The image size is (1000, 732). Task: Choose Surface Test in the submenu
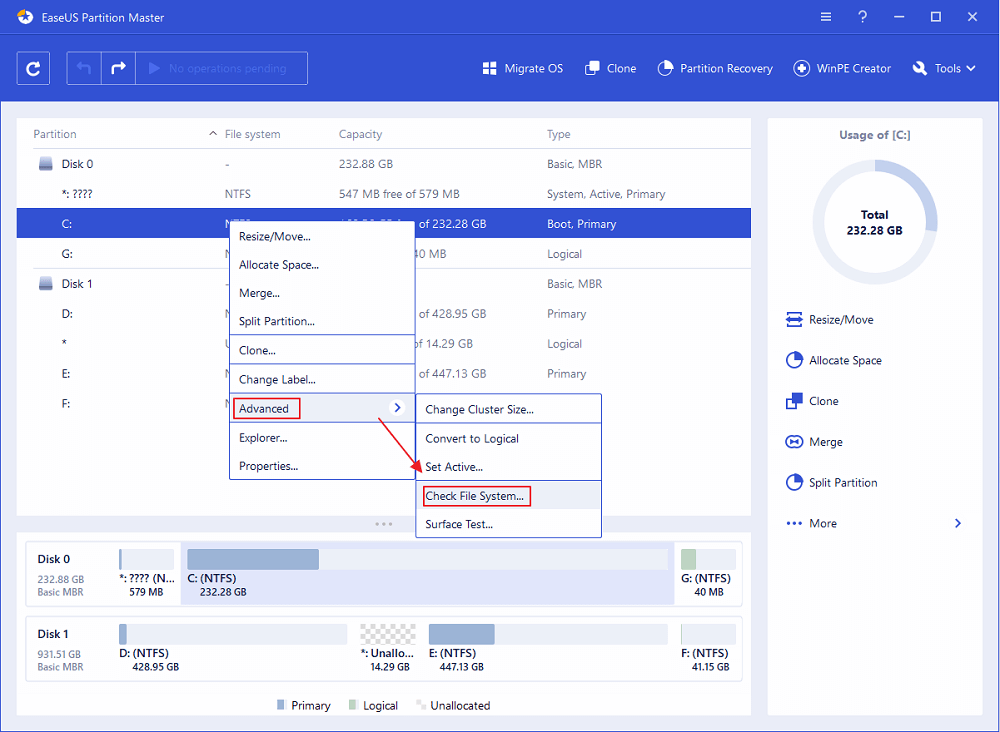[459, 524]
